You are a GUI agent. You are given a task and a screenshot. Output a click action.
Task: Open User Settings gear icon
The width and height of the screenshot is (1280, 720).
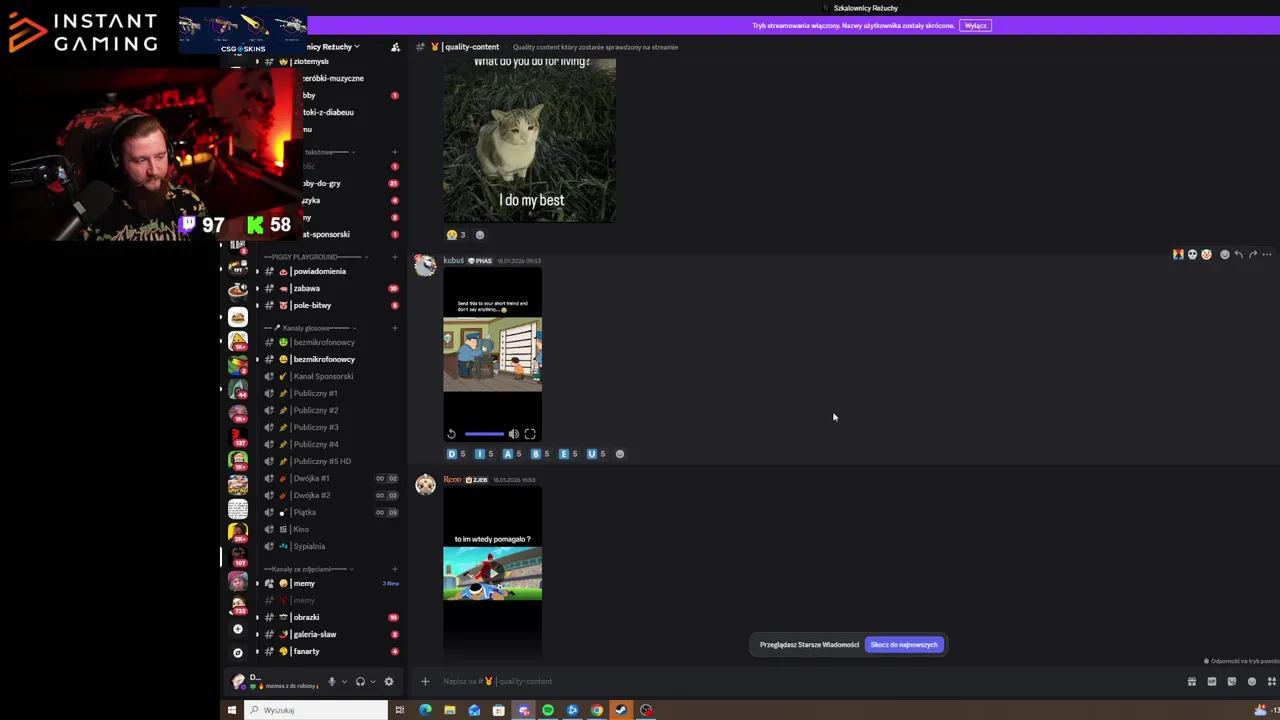click(x=389, y=682)
